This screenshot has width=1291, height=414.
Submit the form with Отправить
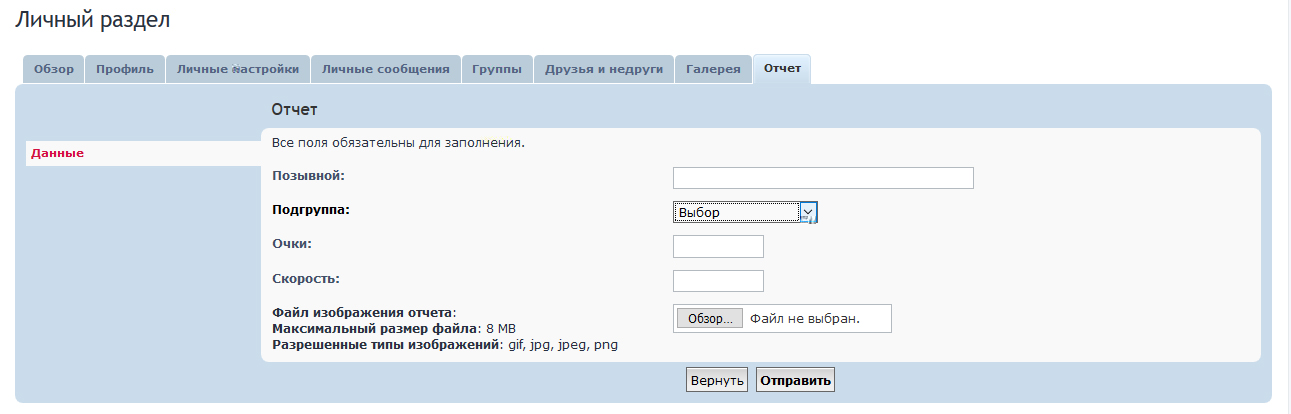pyautogui.click(x=795, y=380)
